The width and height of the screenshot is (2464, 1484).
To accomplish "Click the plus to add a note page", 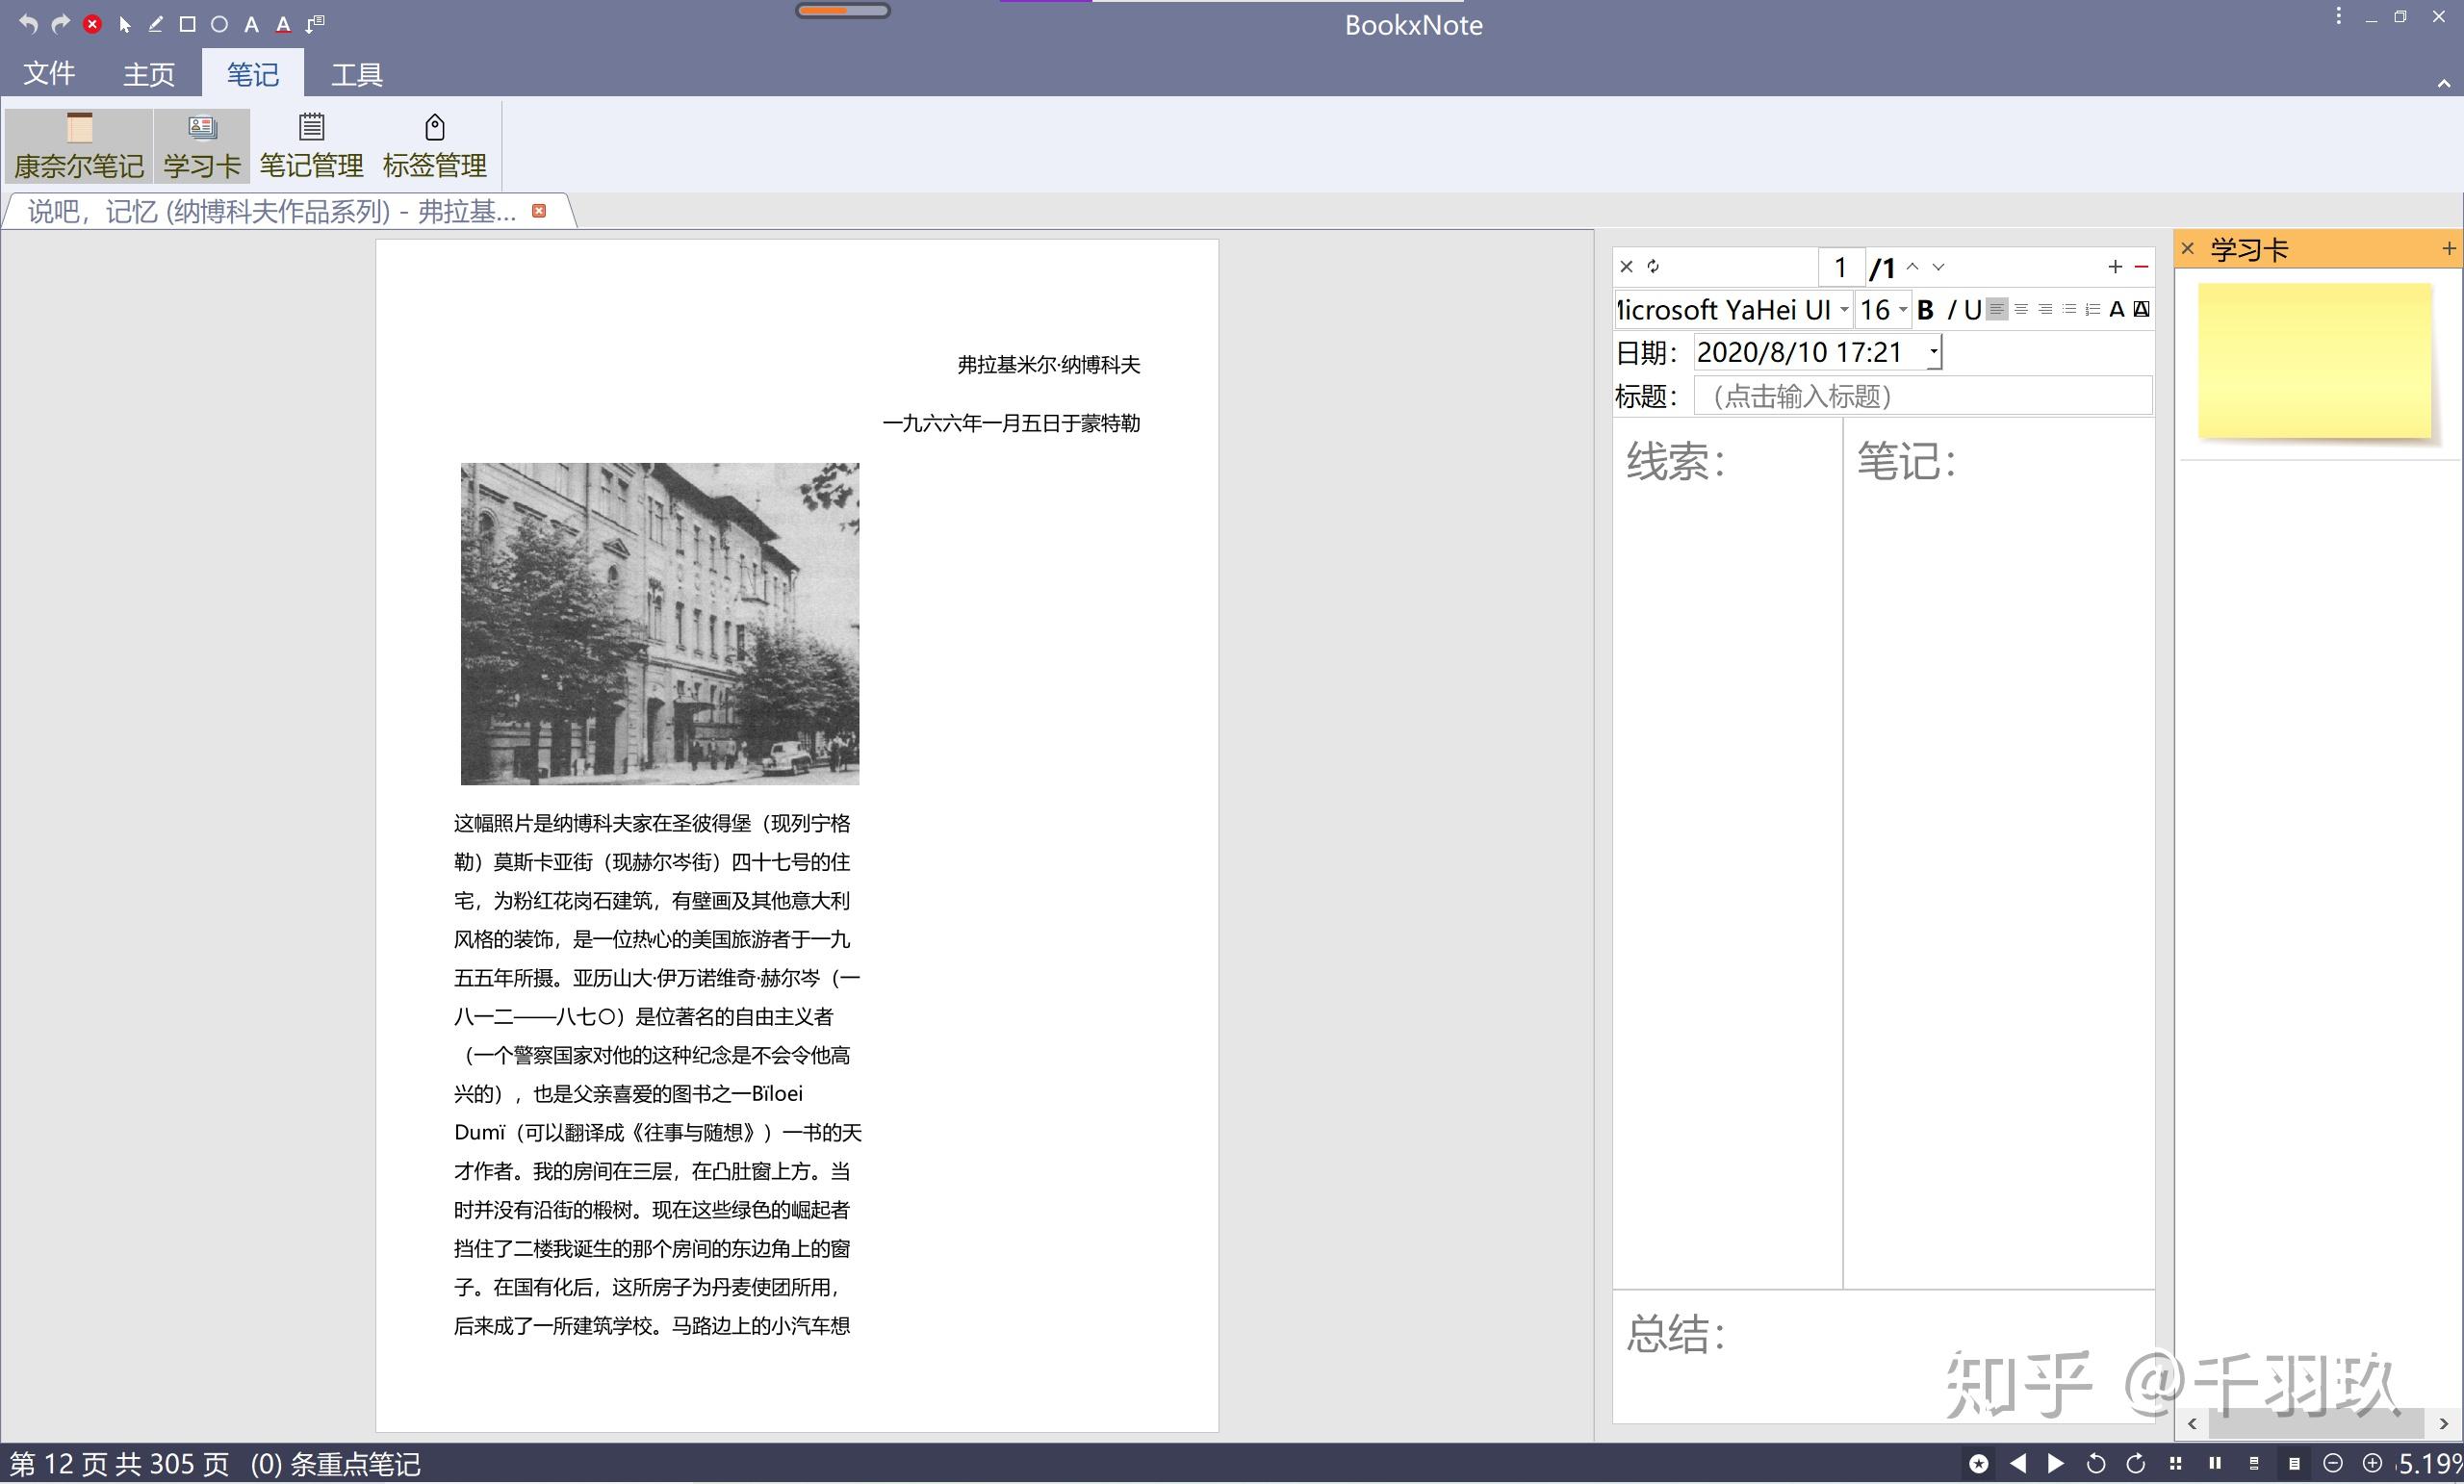I will [2114, 266].
